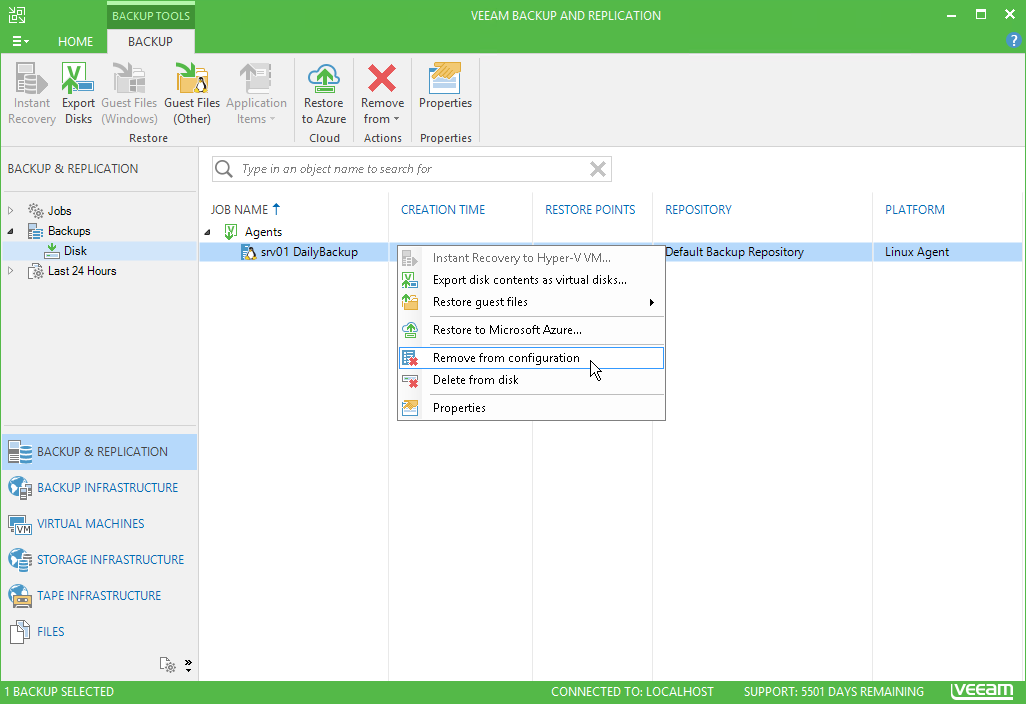Click the Properties ribbon icon
Viewport: 1026px width, 704px height.
[x=445, y=86]
